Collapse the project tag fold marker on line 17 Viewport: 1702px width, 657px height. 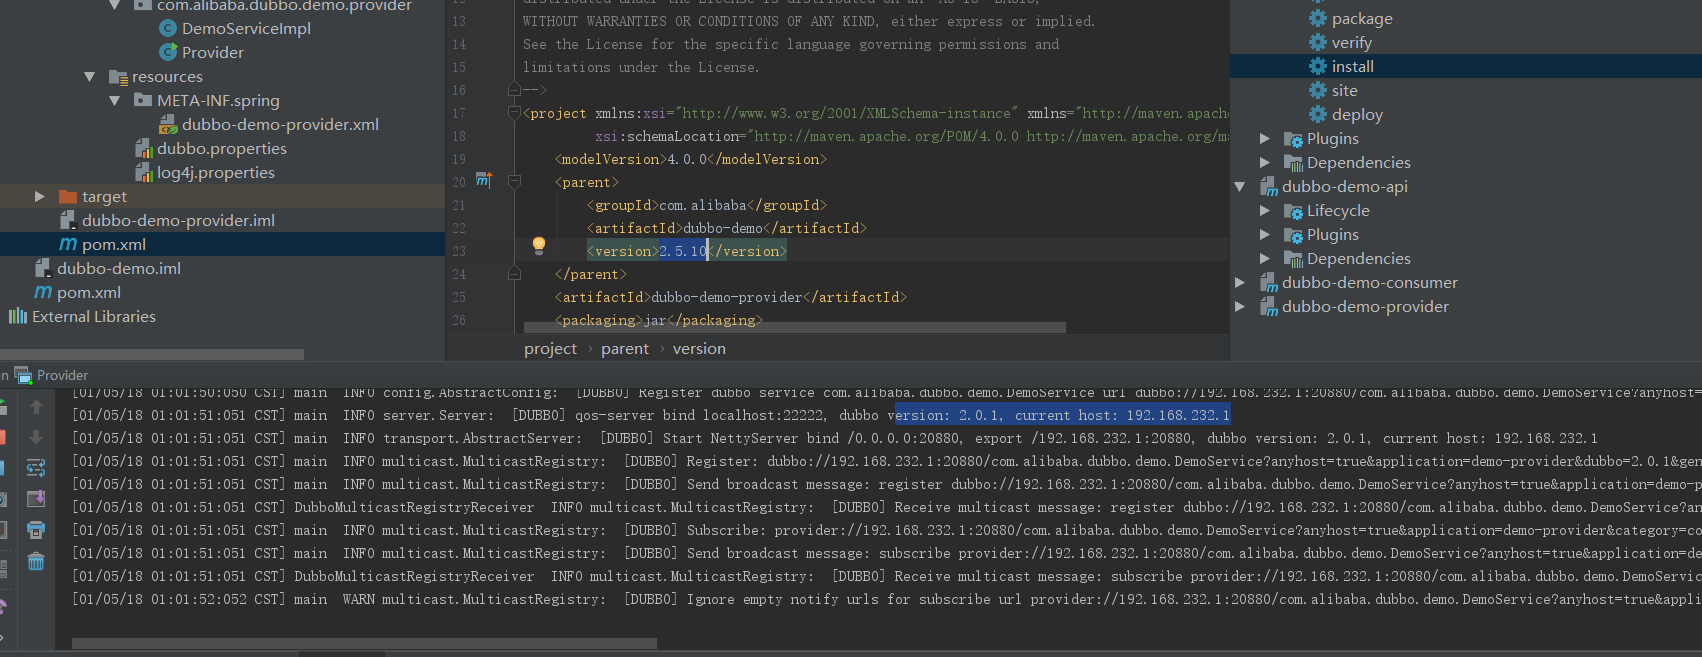point(514,112)
